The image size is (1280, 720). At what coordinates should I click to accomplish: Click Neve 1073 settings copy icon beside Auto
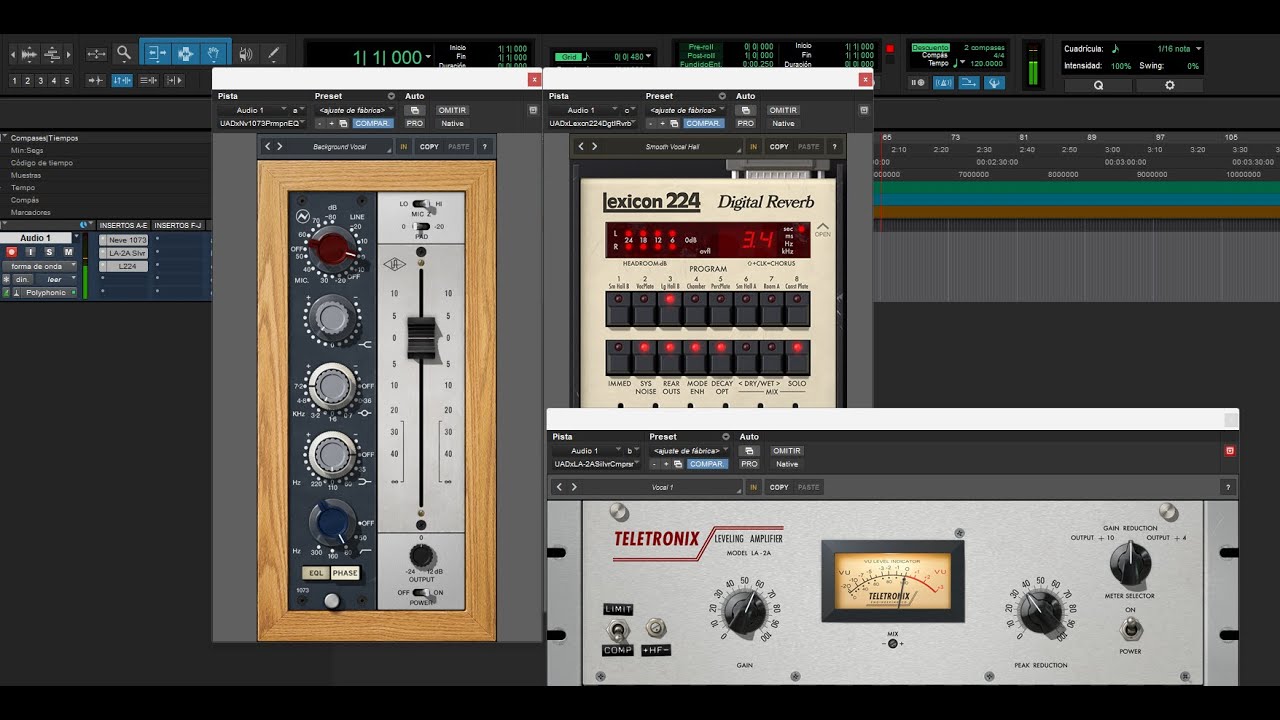(x=415, y=110)
